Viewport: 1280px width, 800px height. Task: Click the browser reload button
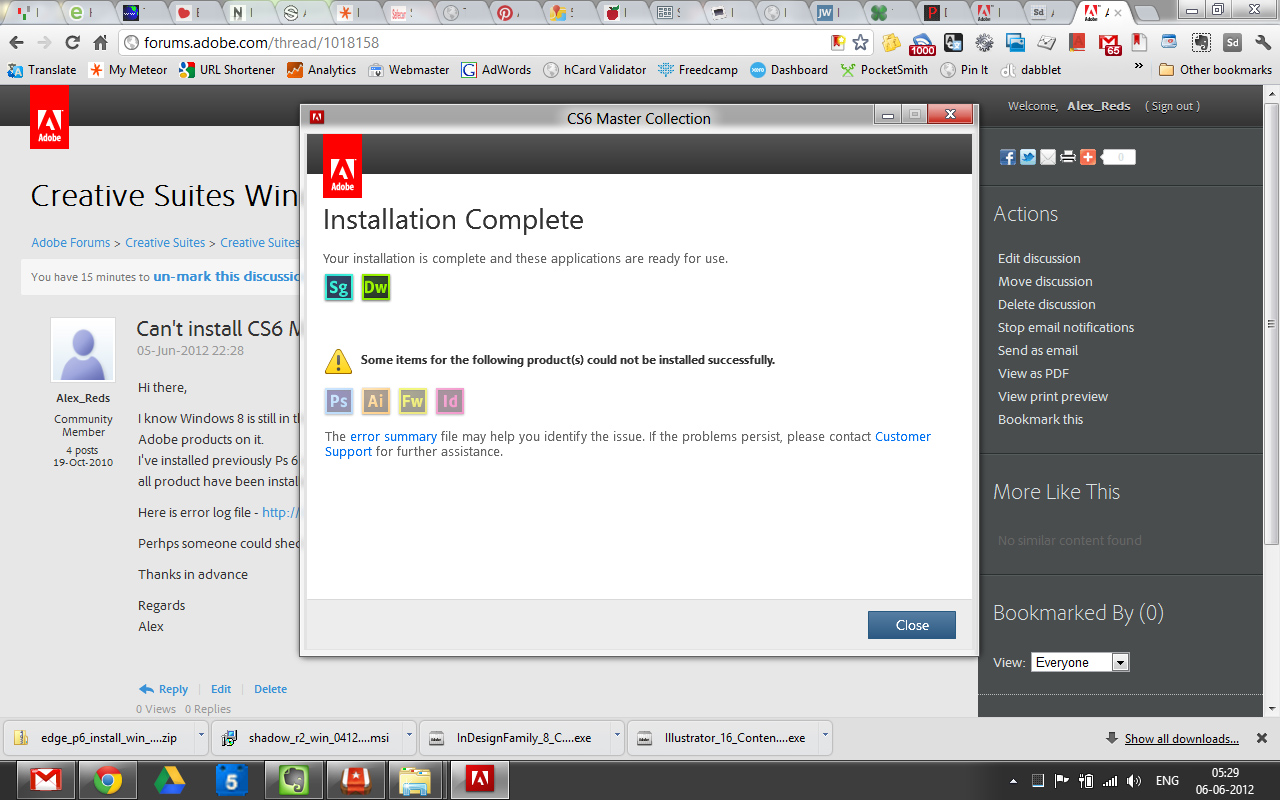[72, 43]
